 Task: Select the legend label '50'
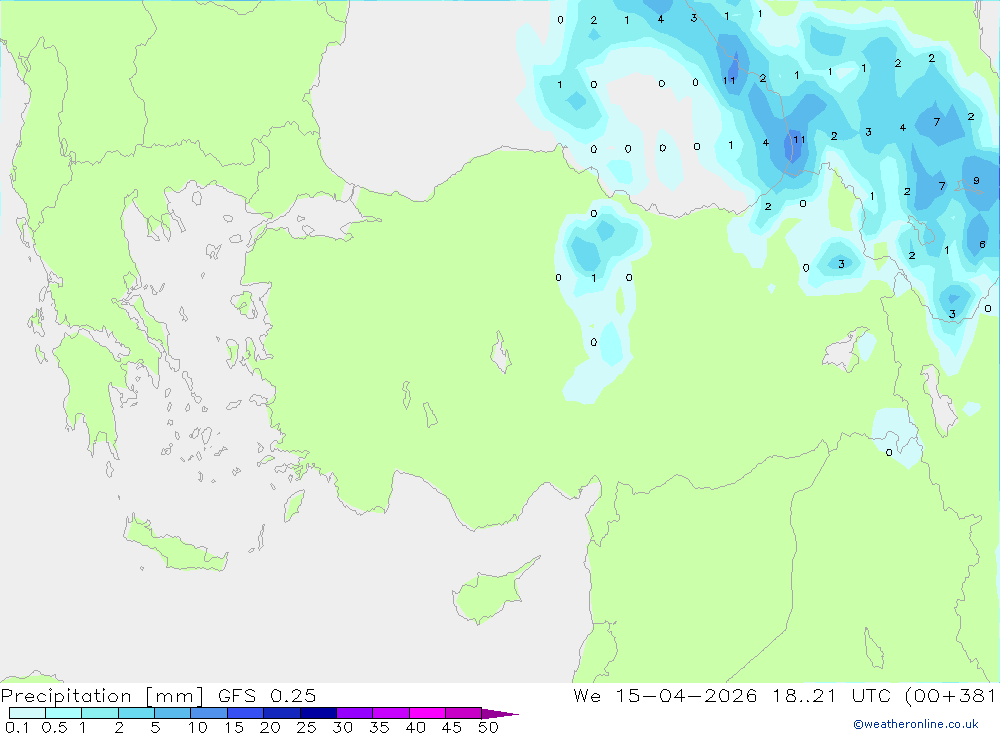pos(488,727)
